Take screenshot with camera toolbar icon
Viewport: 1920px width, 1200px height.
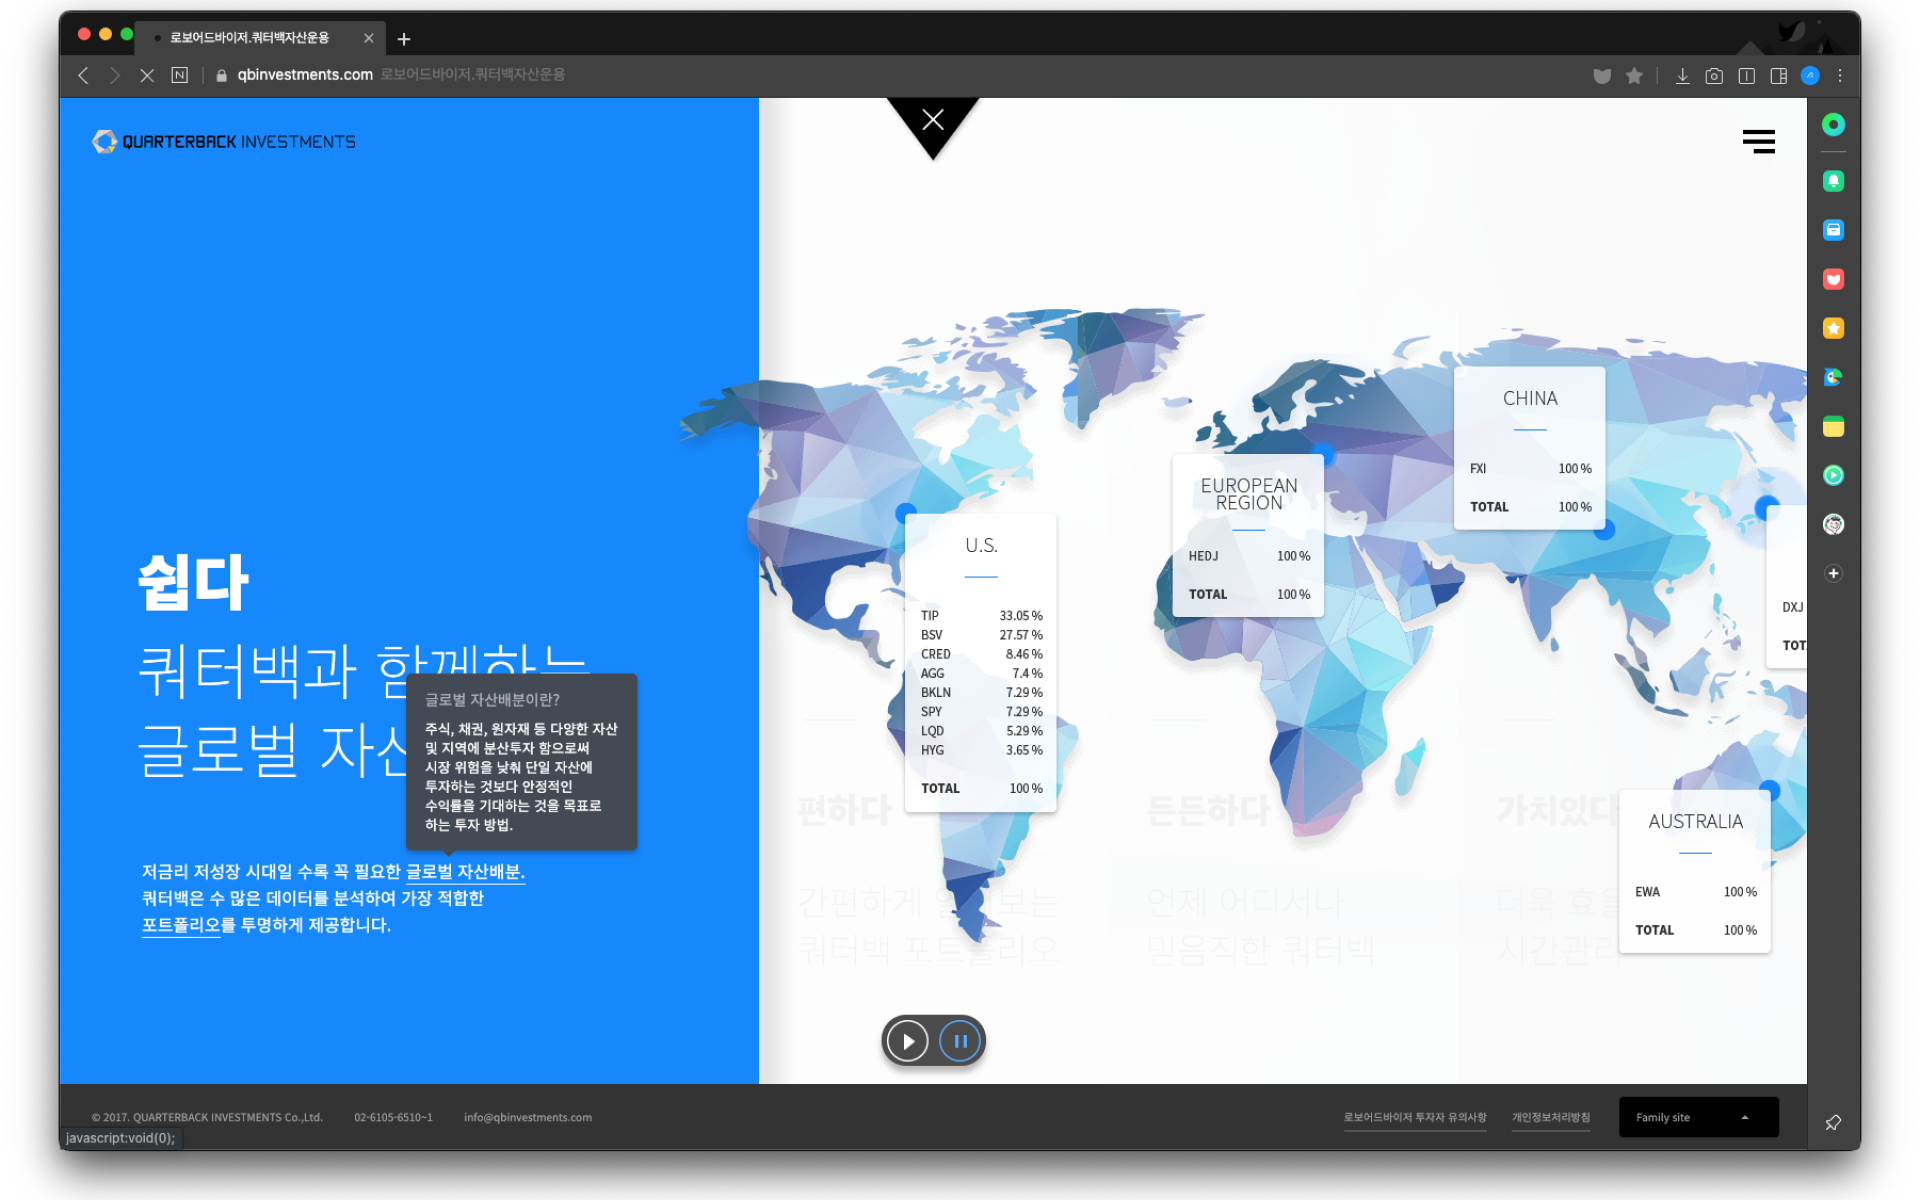[x=1714, y=75]
